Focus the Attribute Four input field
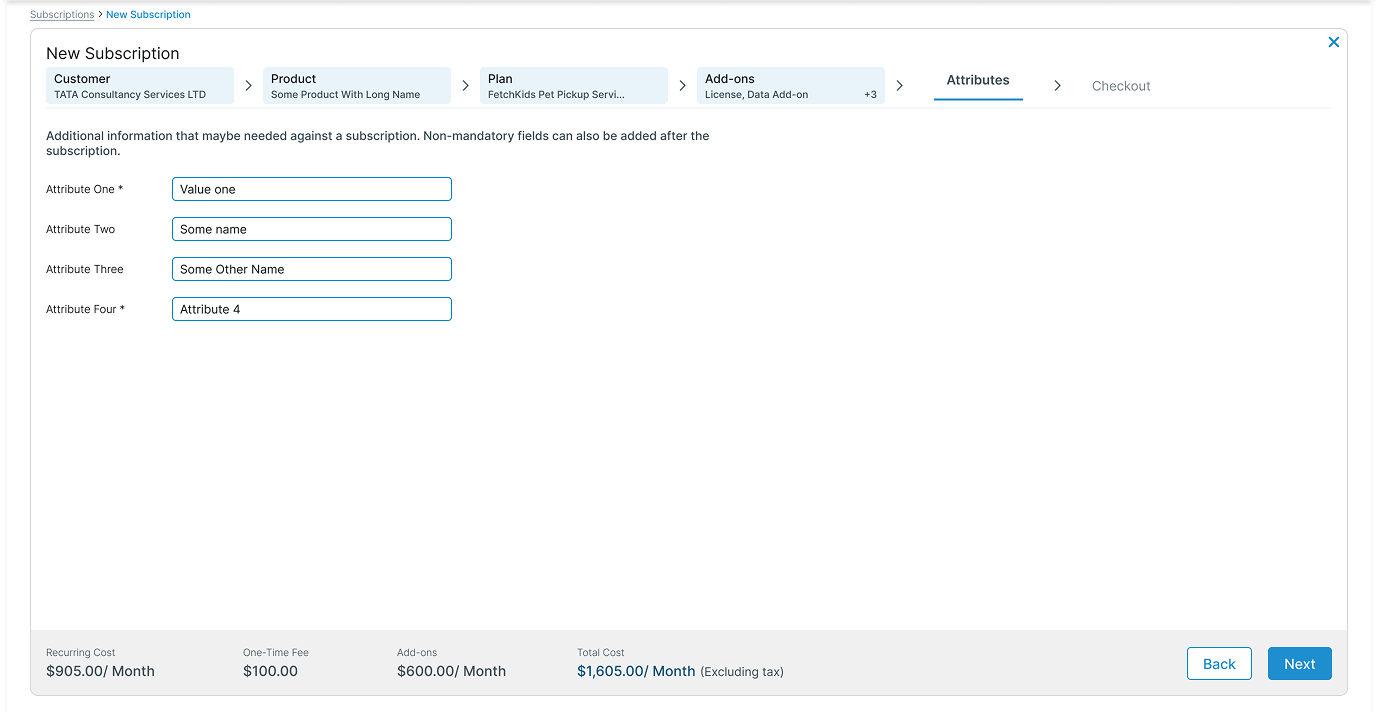 click(x=312, y=309)
